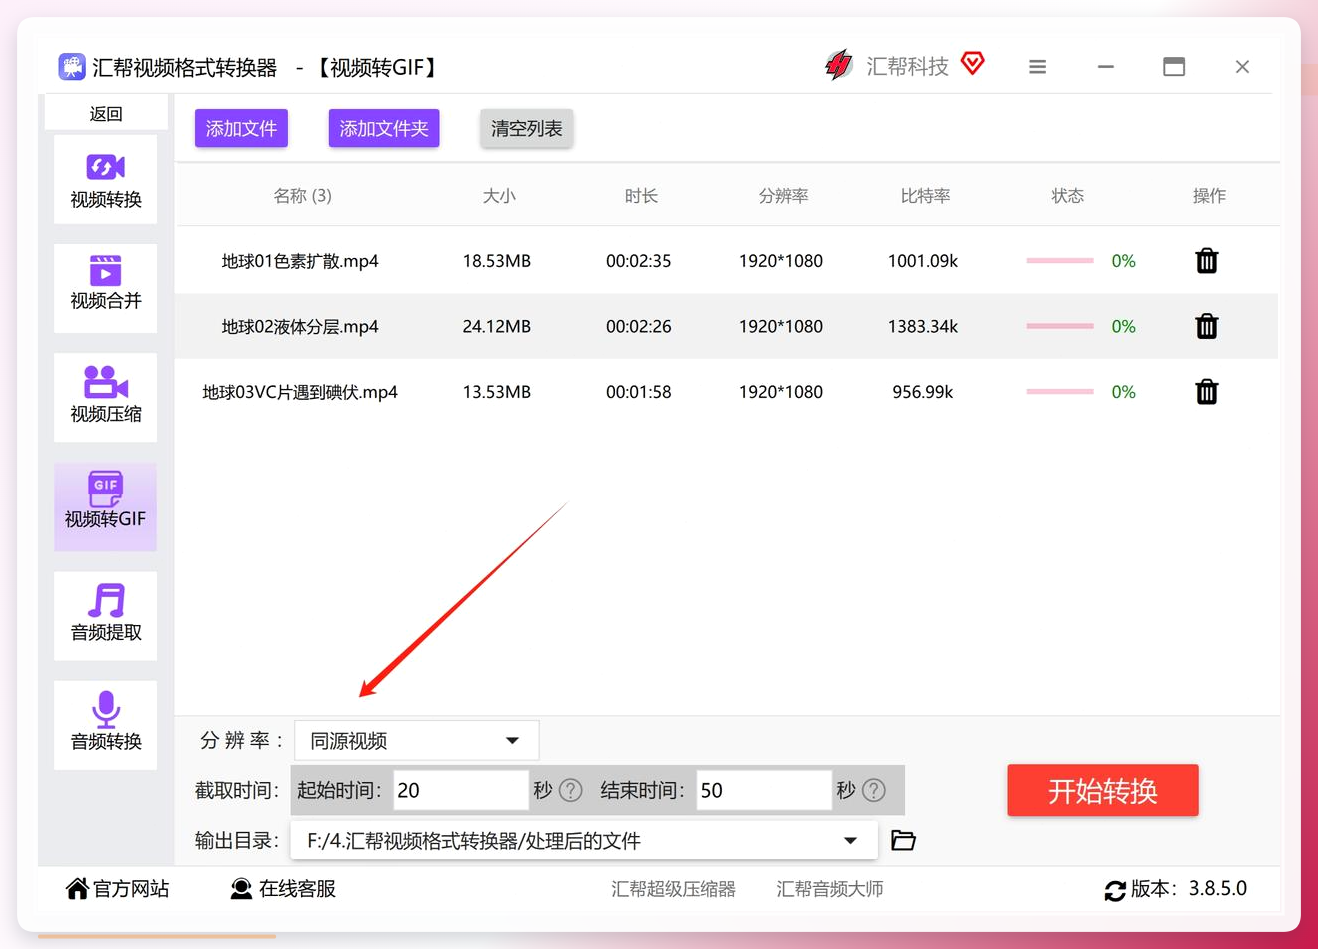Click the 汇帮科技 logo icon

pyautogui.click(x=838, y=66)
